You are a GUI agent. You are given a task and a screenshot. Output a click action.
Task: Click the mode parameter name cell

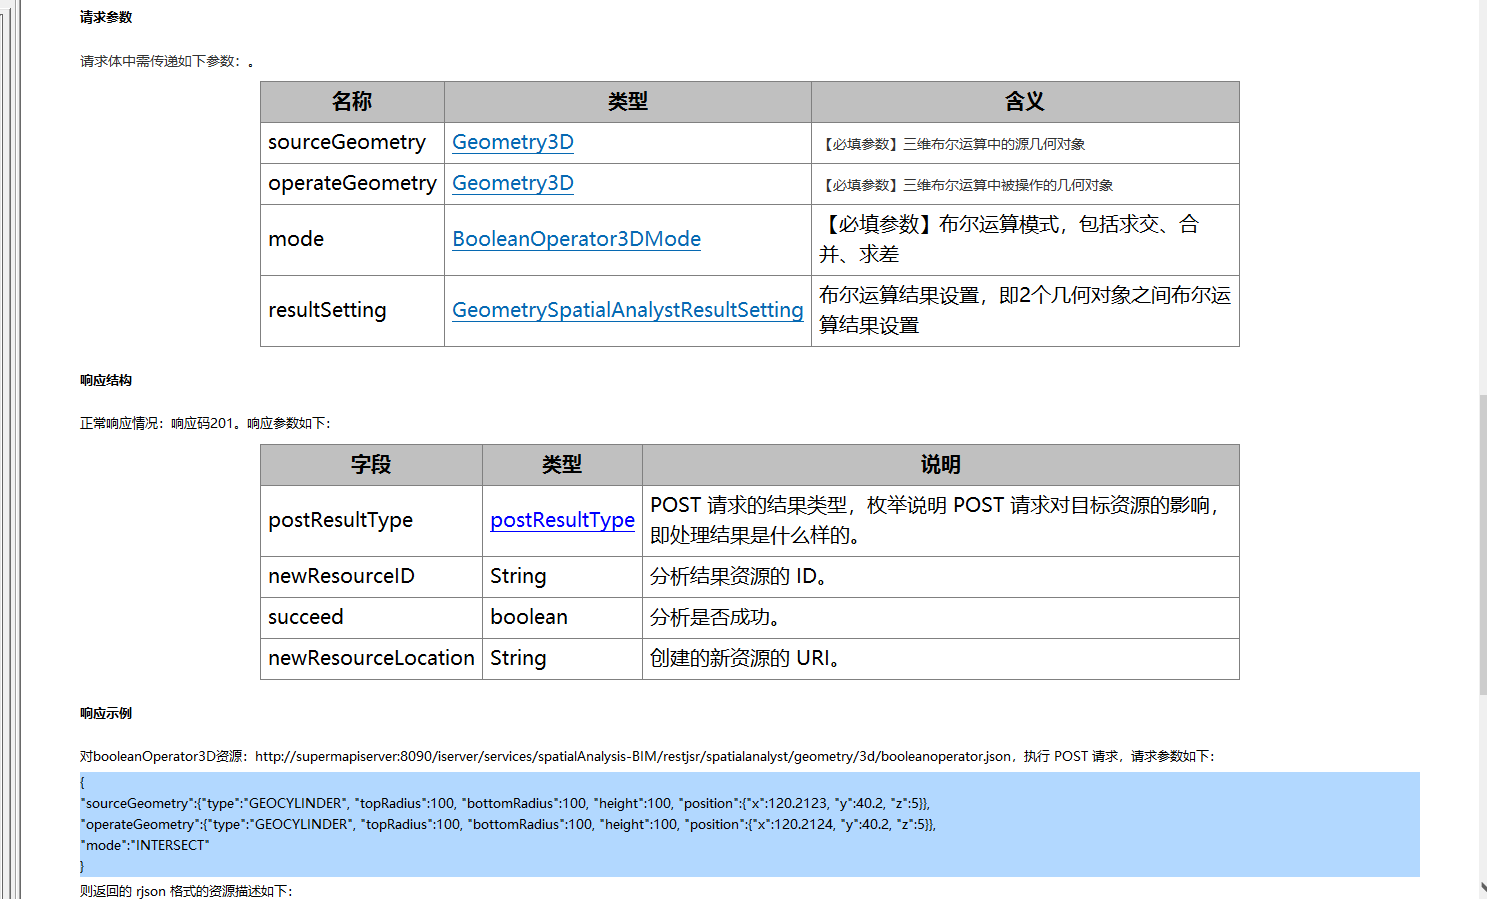(352, 240)
